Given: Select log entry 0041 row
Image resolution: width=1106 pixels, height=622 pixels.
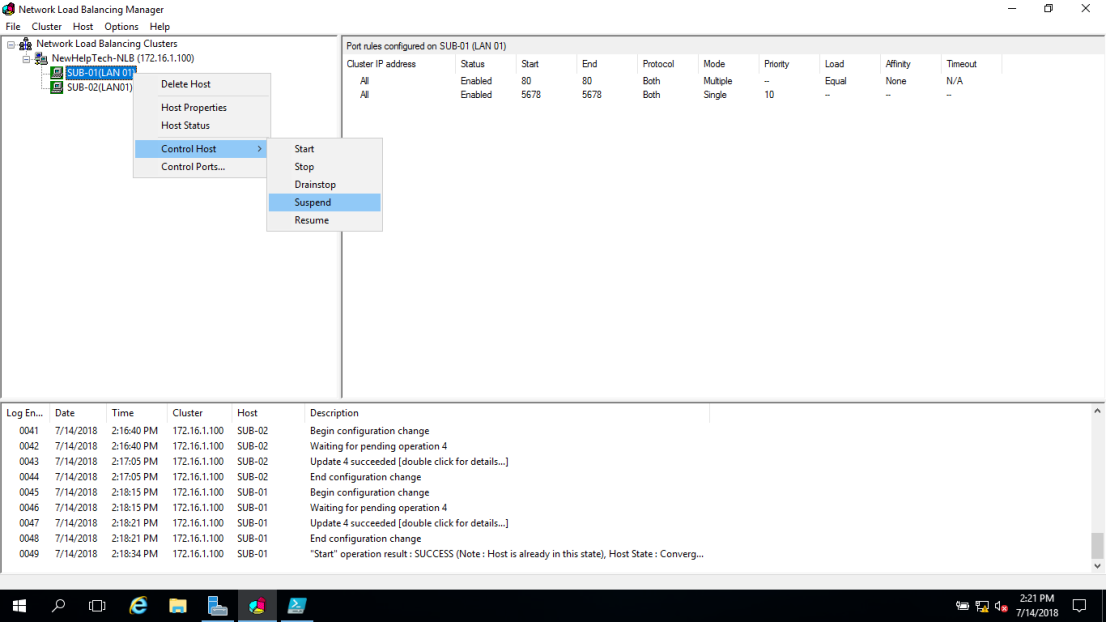Looking at the screenshot, I should point(356,431).
